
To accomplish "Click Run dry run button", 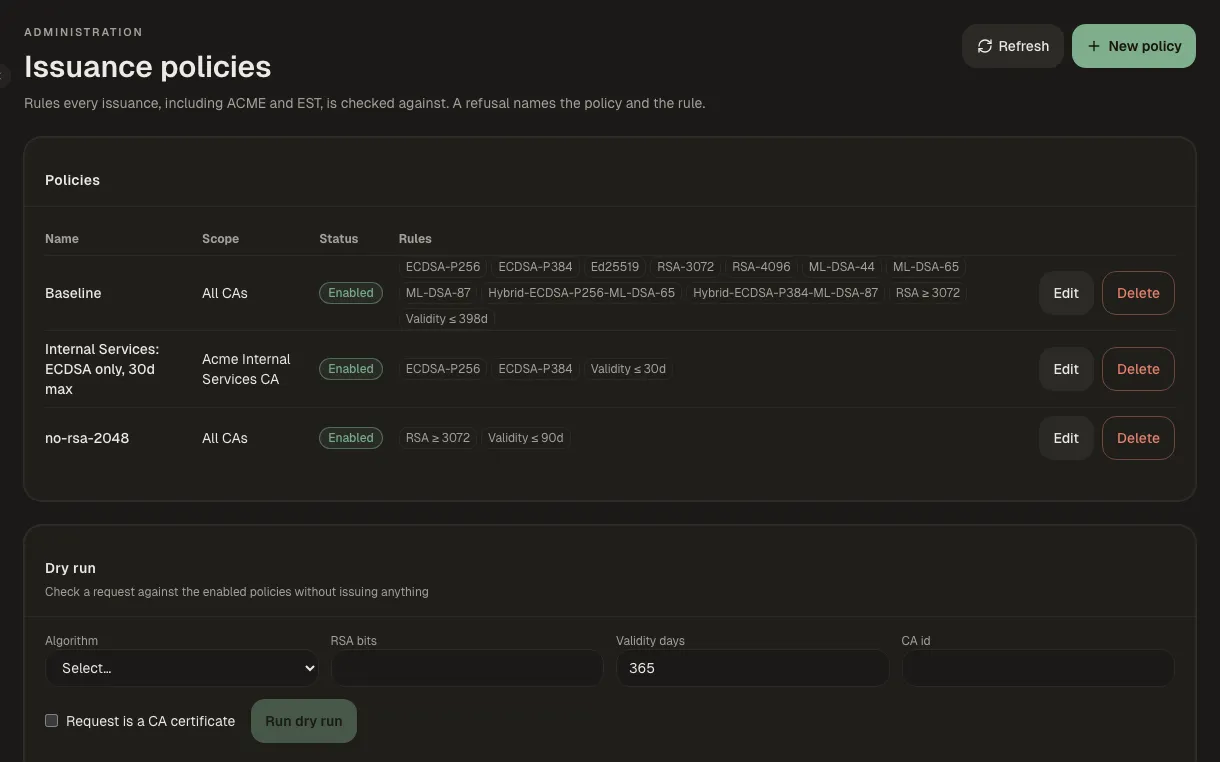I will [x=304, y=721].
